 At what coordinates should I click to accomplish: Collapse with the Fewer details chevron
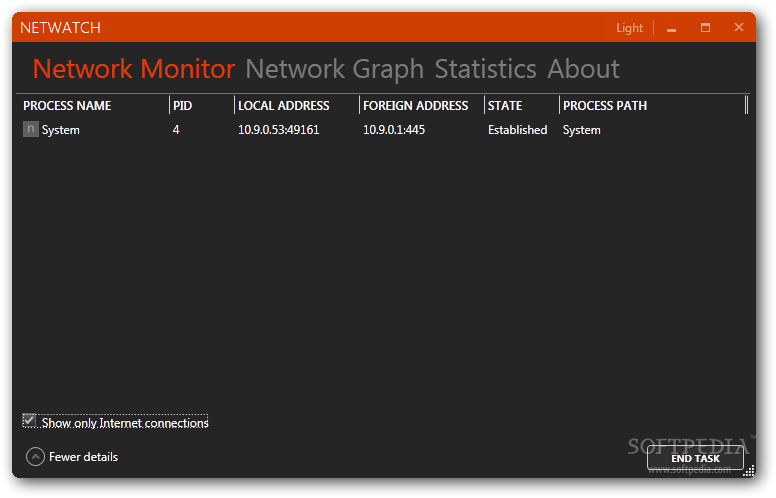pyautogui.click(x=35, y=457)
